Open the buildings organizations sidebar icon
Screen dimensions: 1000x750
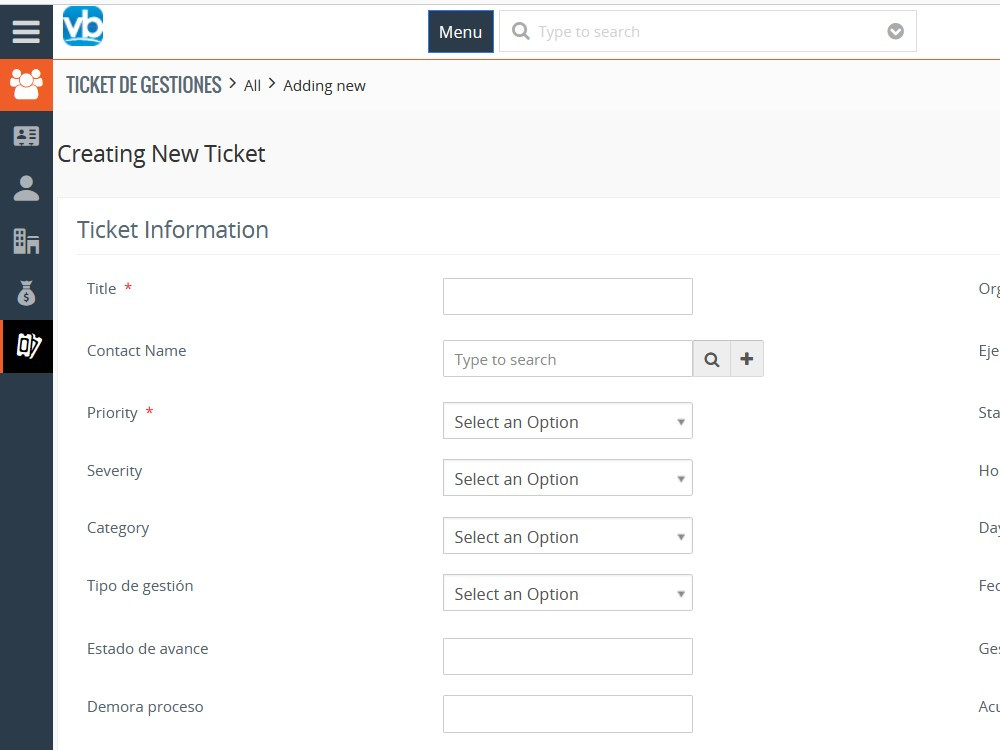[26, 241]
